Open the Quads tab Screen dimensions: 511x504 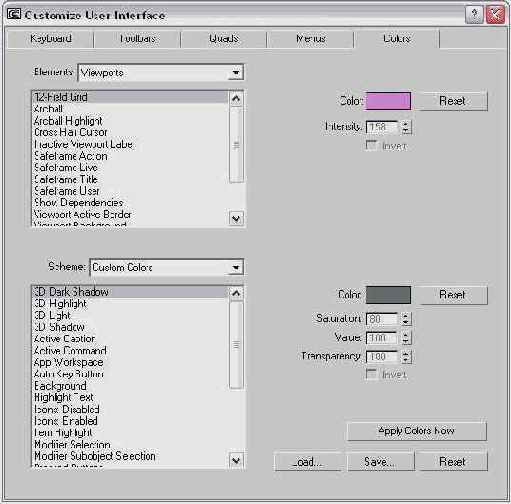point(224,39)
